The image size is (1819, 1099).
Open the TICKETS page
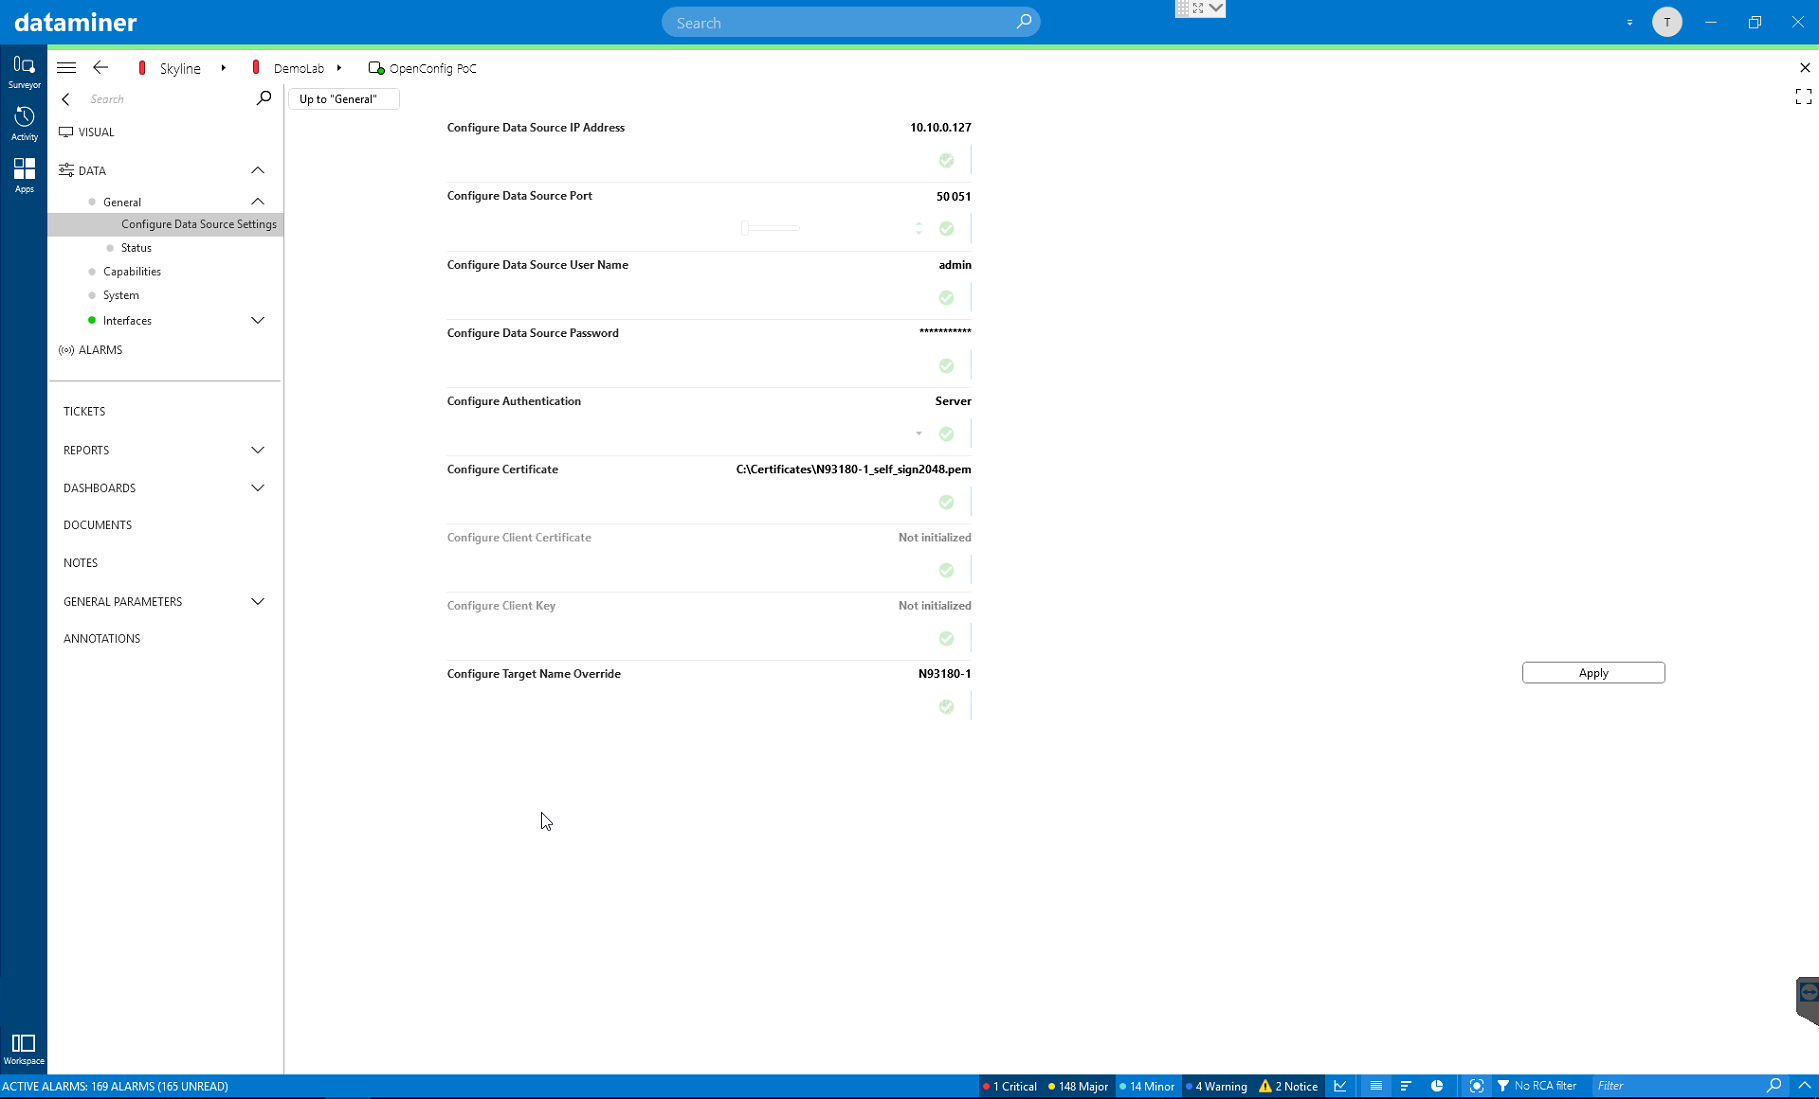pos(84,411)
